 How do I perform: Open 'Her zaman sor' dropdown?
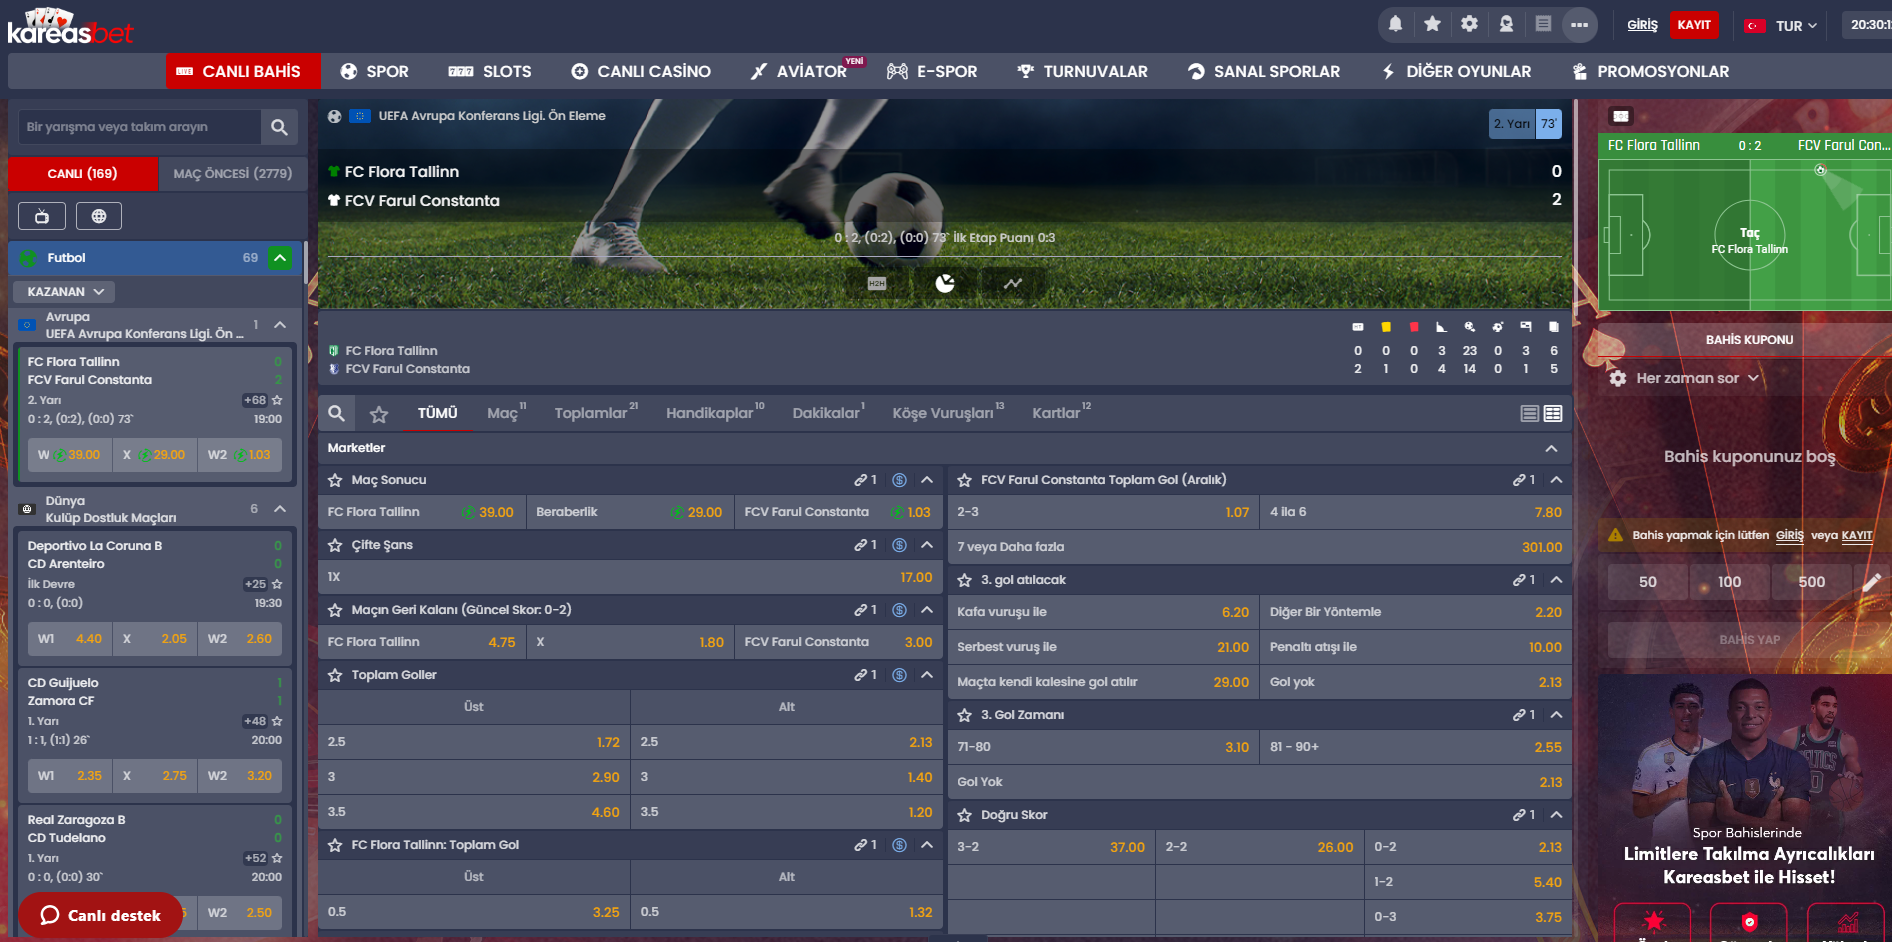coord(1697,378)
